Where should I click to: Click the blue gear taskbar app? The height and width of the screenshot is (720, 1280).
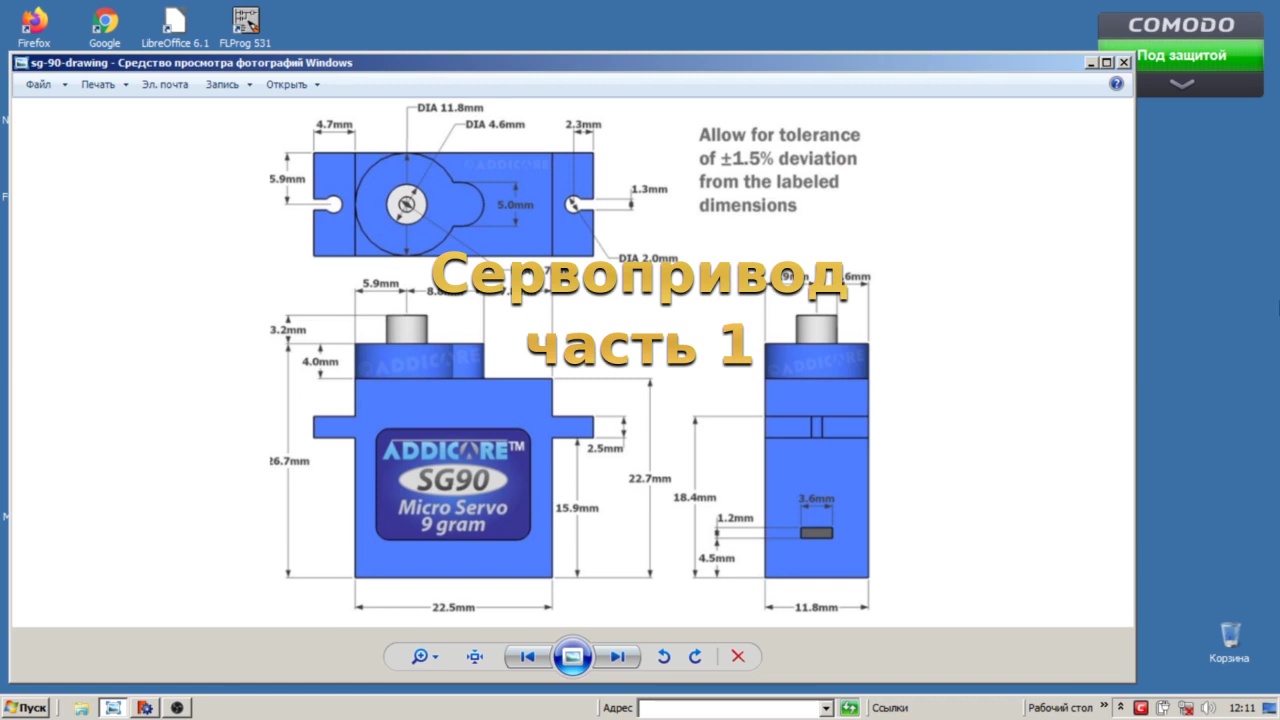coord(145,708)
